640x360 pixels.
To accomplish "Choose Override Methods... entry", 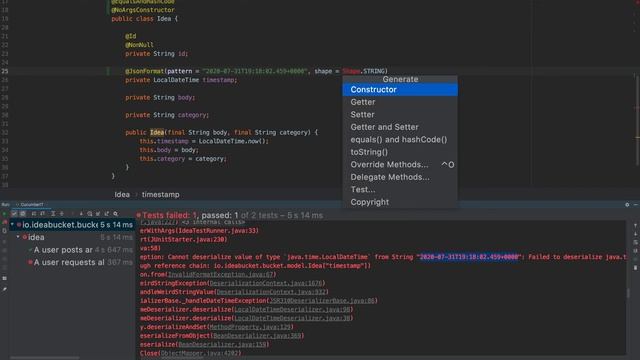I will pyautogui.click(x=400, y=164).
